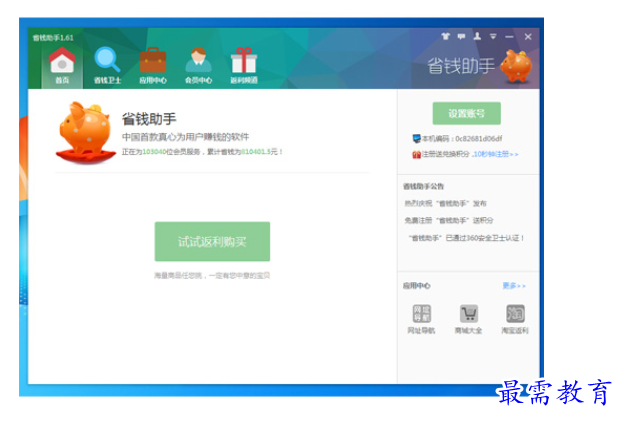Open the title bar dropdown menu arrow

(493, 36)
